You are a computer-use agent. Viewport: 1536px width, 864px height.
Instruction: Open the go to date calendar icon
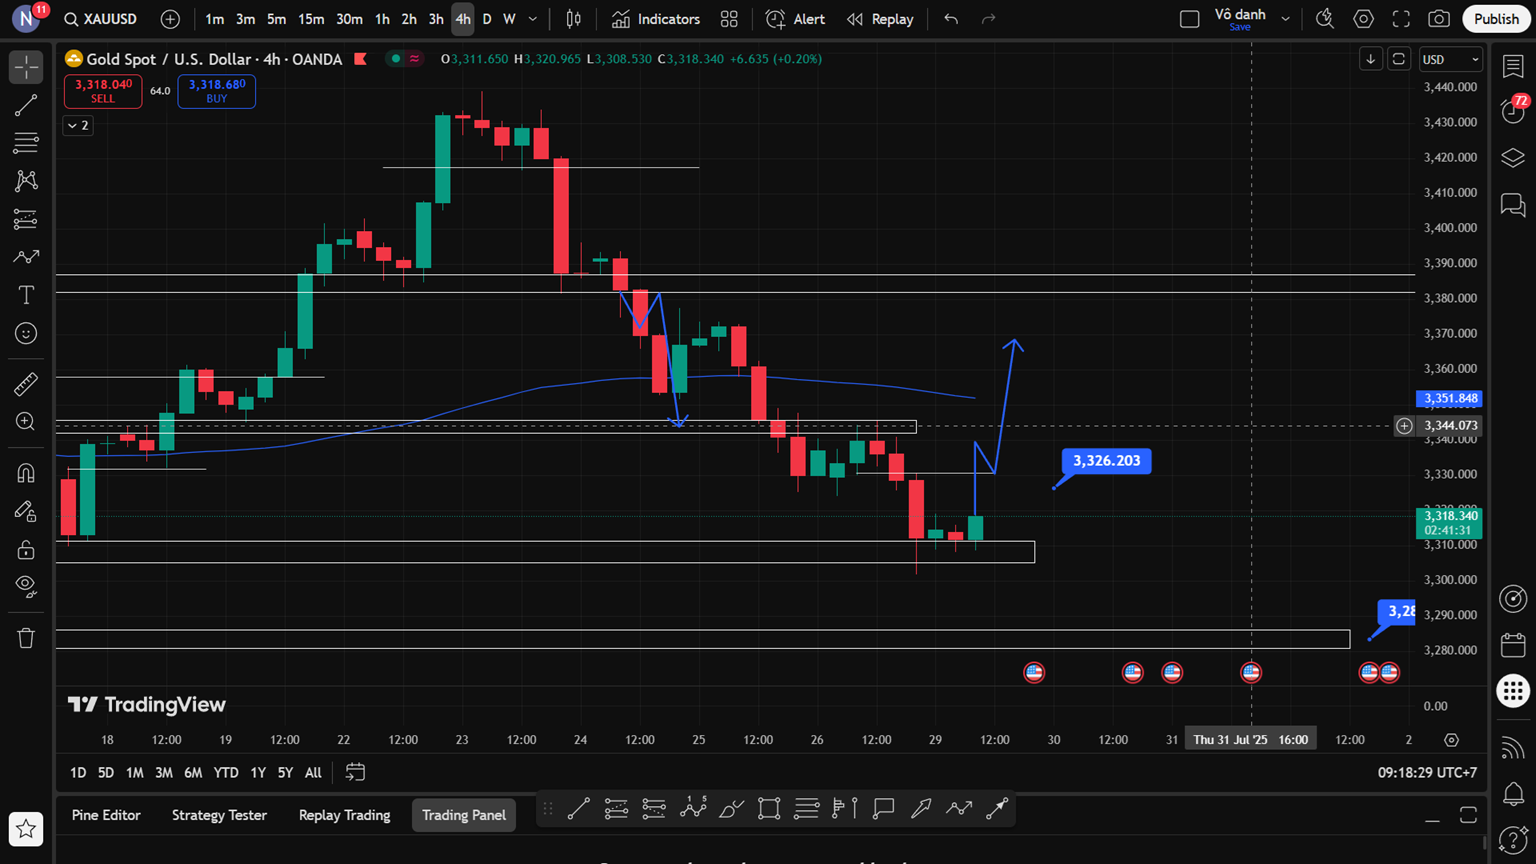point(355,772)
